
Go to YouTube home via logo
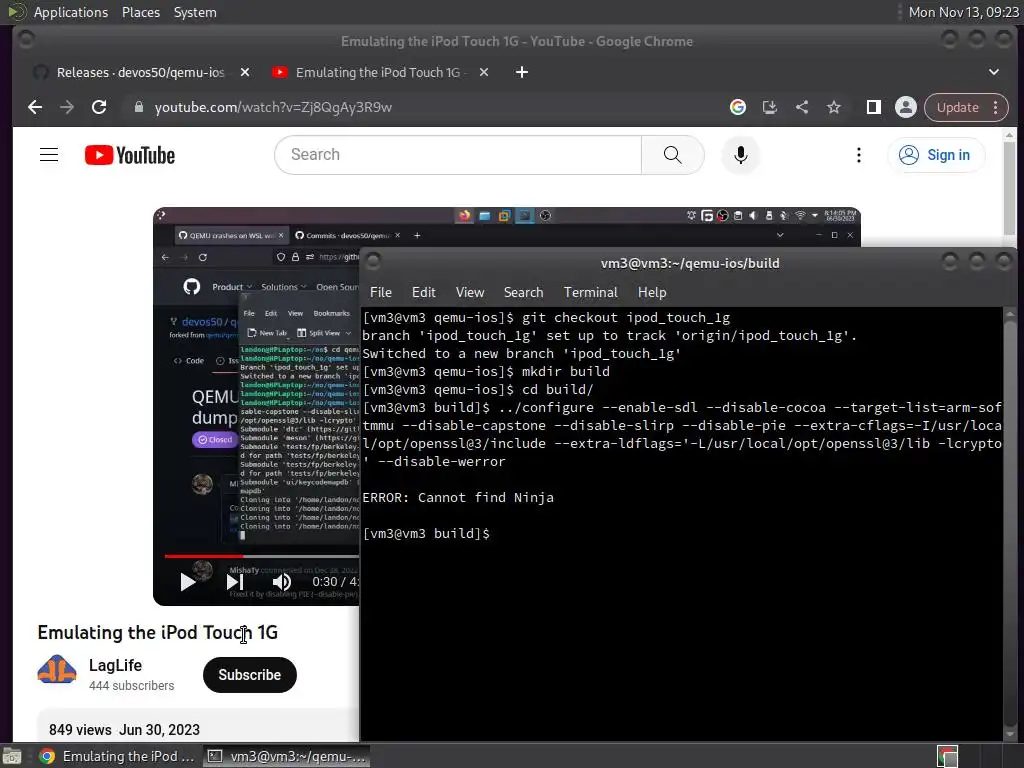pyautogui.click(x=130, y=155)
